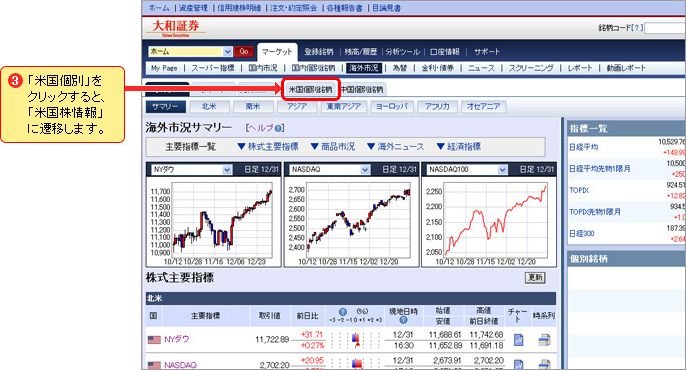
Task: Select the 米国個別銘柄 tab
Action: [x=310, y=90]
